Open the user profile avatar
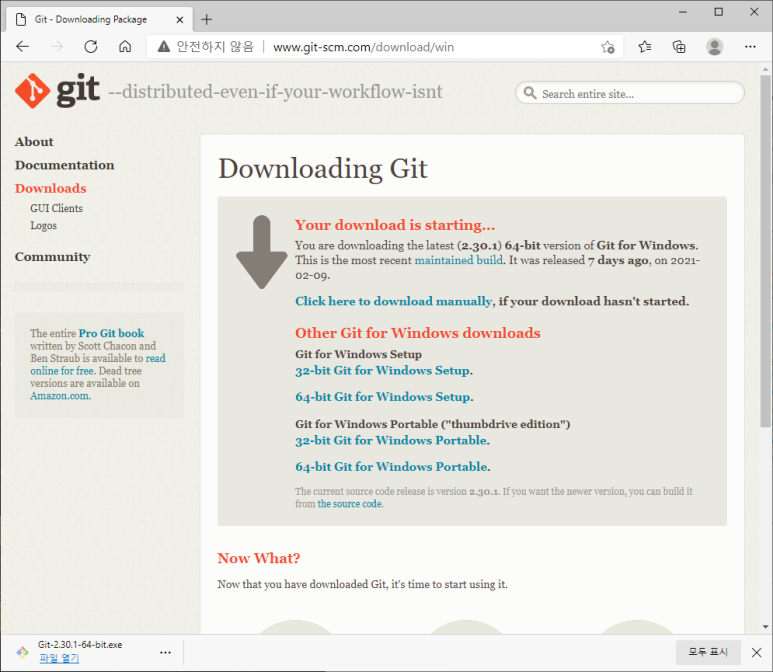Screen dimensions: 773x672 click(x=714, y=47)
